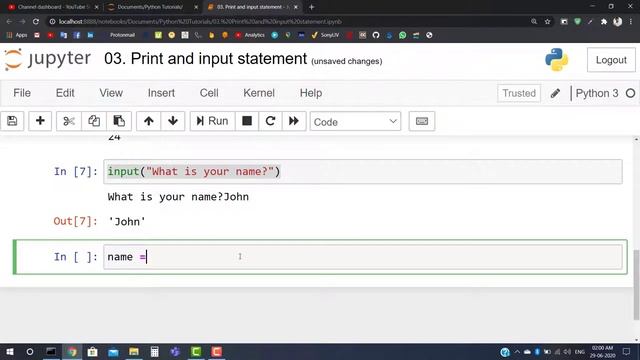The image size is (640, 360).
Task: Open the Cell menu
Action: (209, 93)
